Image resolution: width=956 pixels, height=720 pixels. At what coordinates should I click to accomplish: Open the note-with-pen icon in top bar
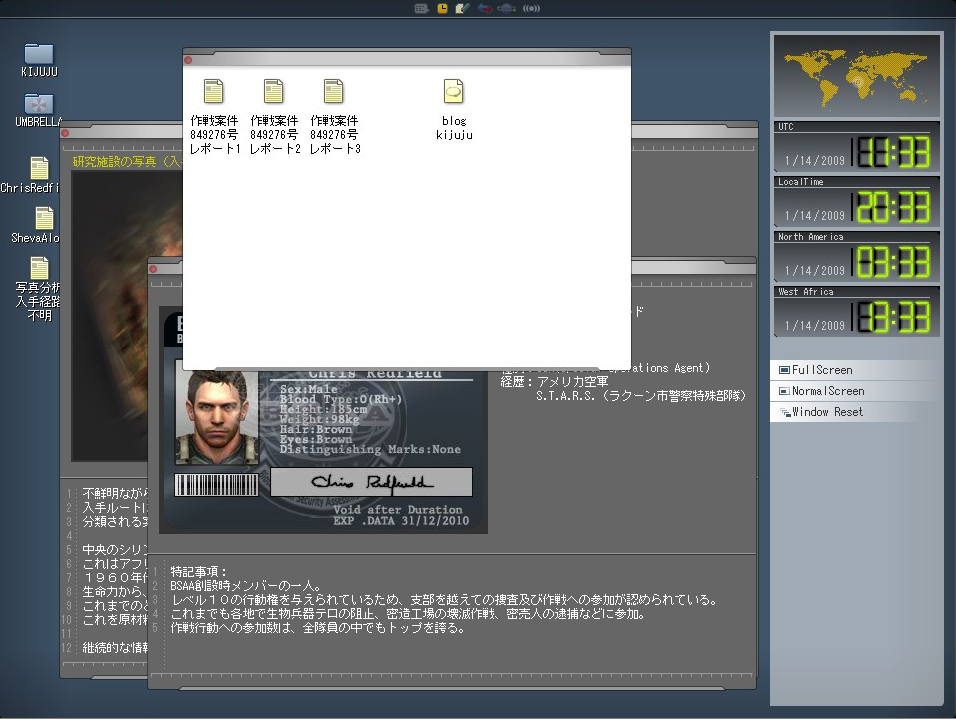463,9
